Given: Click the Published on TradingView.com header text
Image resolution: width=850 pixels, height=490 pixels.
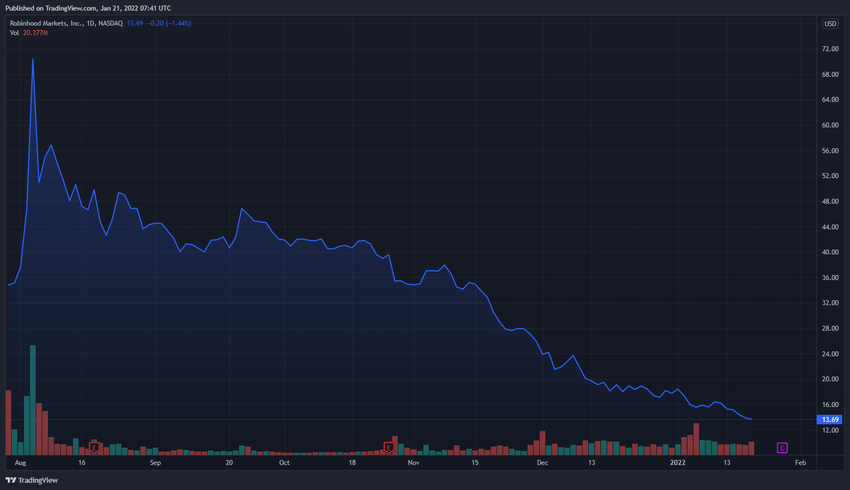Looking at the screenshot, I should 88,8.
